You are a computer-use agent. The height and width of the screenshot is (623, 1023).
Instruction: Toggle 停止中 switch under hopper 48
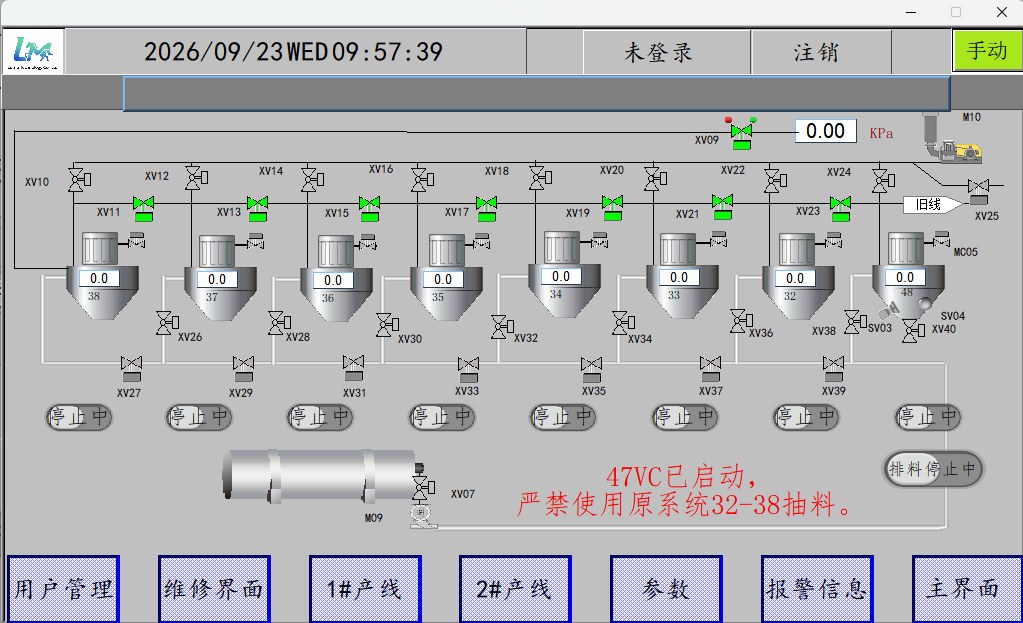click(928, 417)
